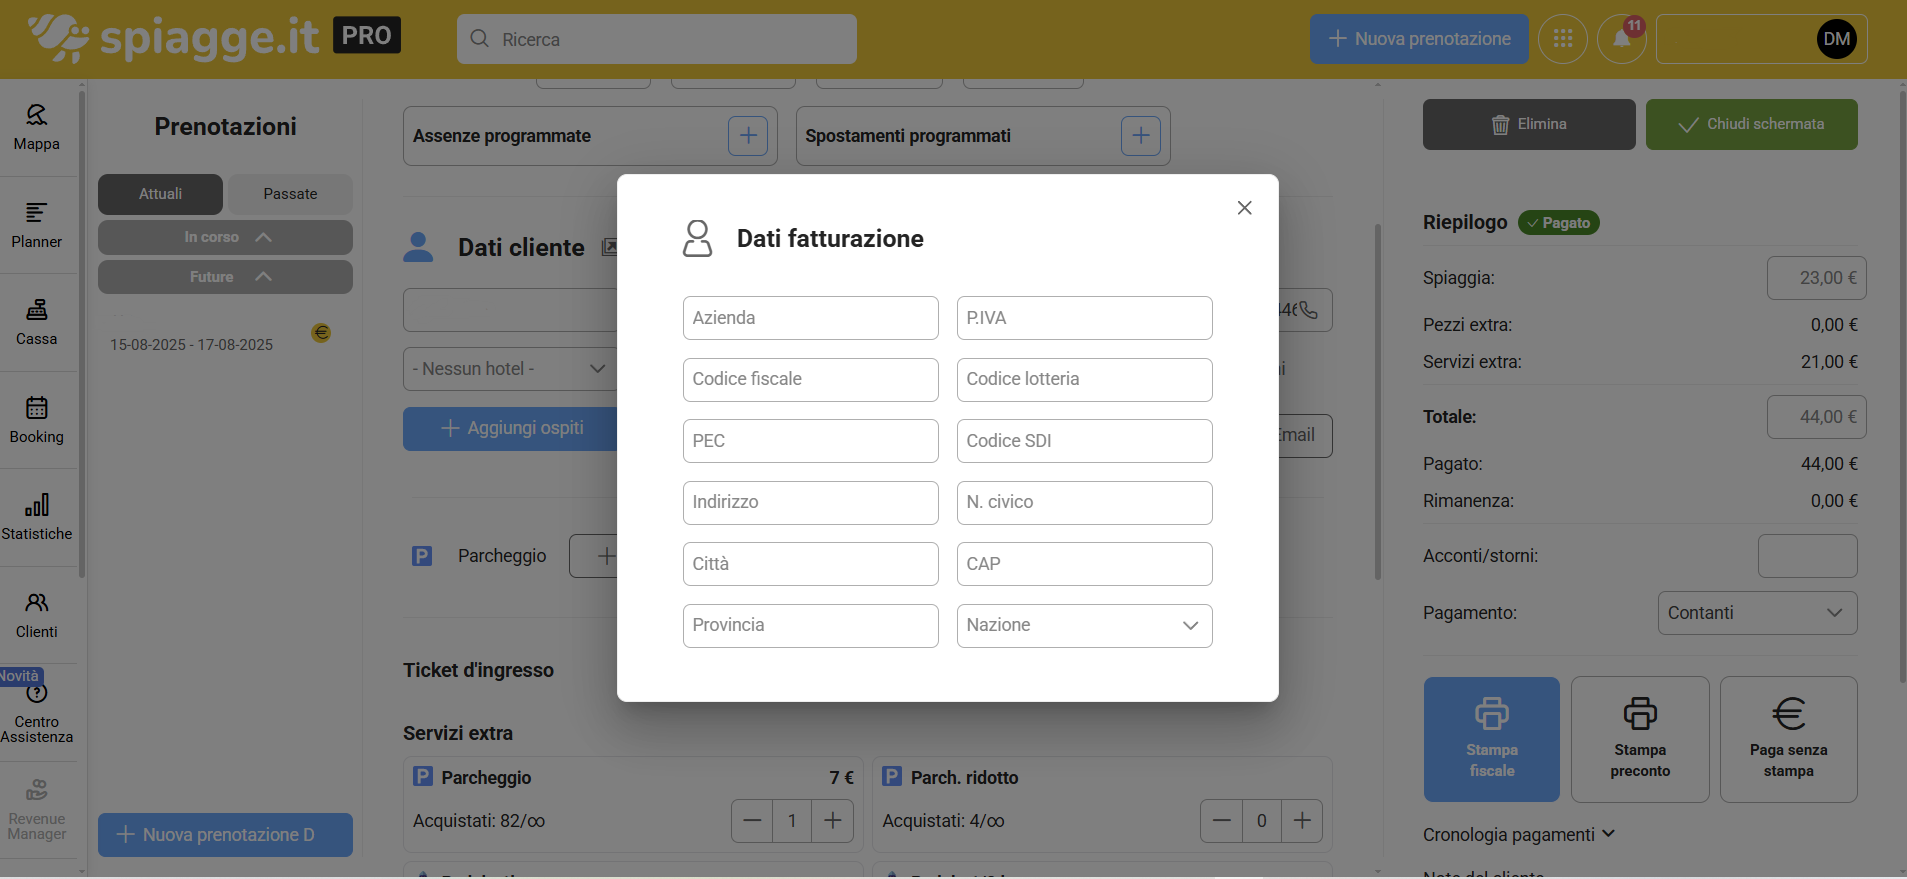Open the Nessun hotel dropdown

(x=510, y=369)
